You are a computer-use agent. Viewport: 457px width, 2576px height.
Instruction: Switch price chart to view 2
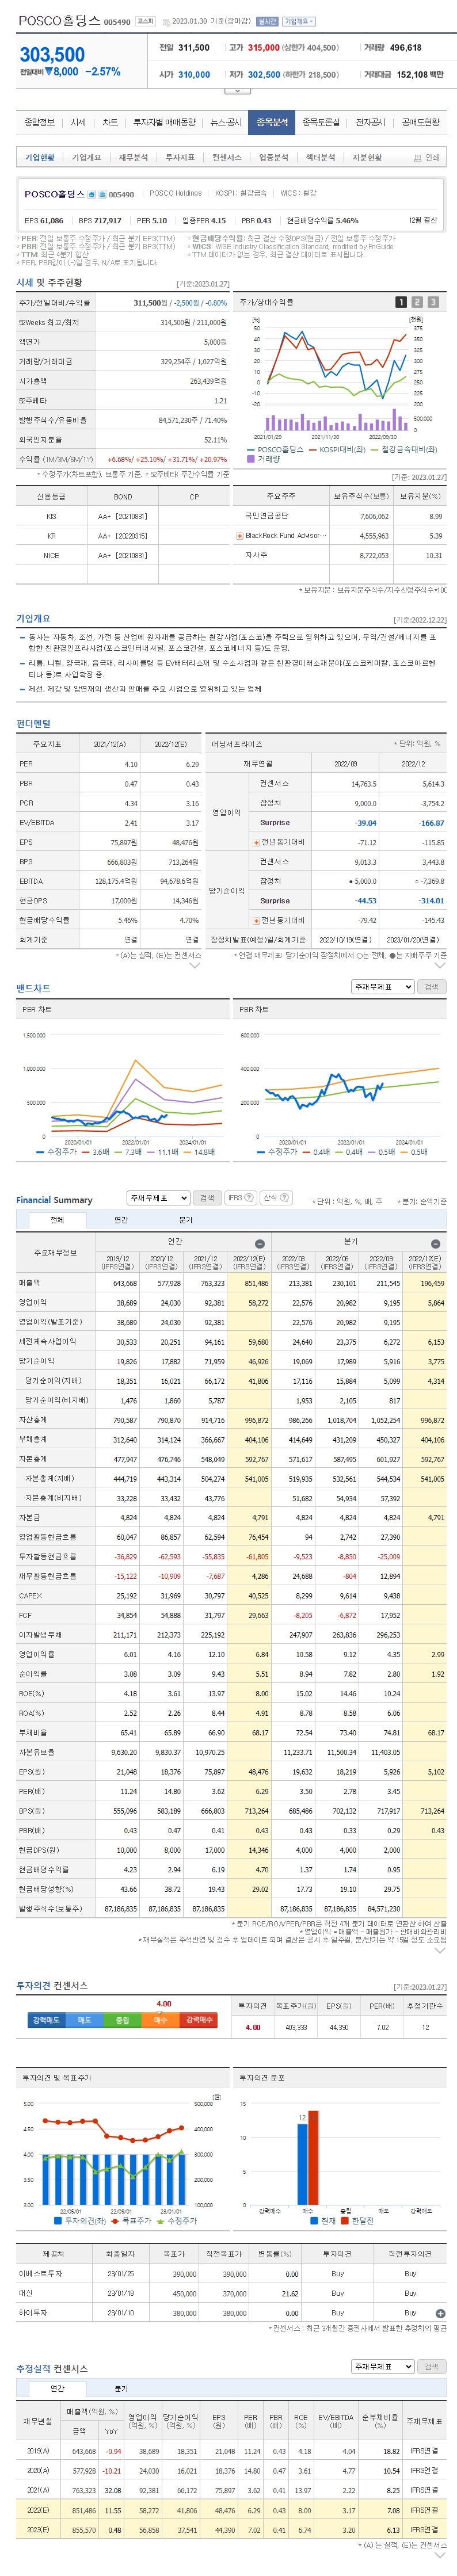click(417, 301)
